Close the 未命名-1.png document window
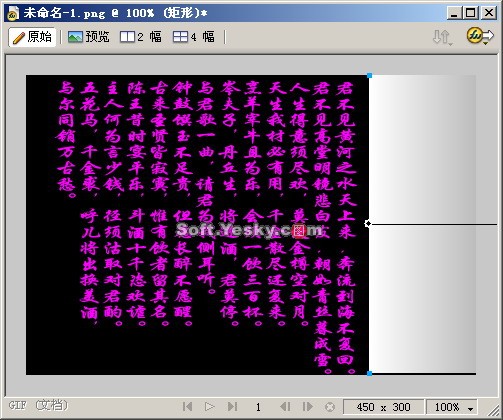This screenshot has width=503, height=420. (x=489, y=13)
